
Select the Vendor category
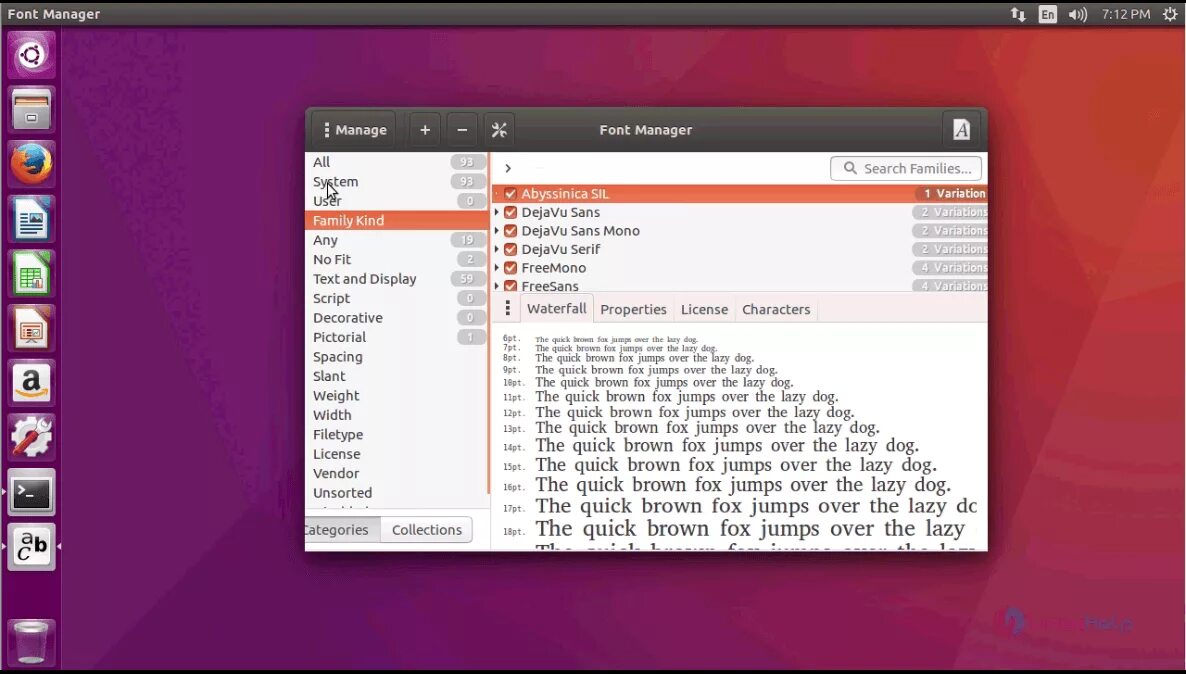pyautogui.click(x=397, y=474)
